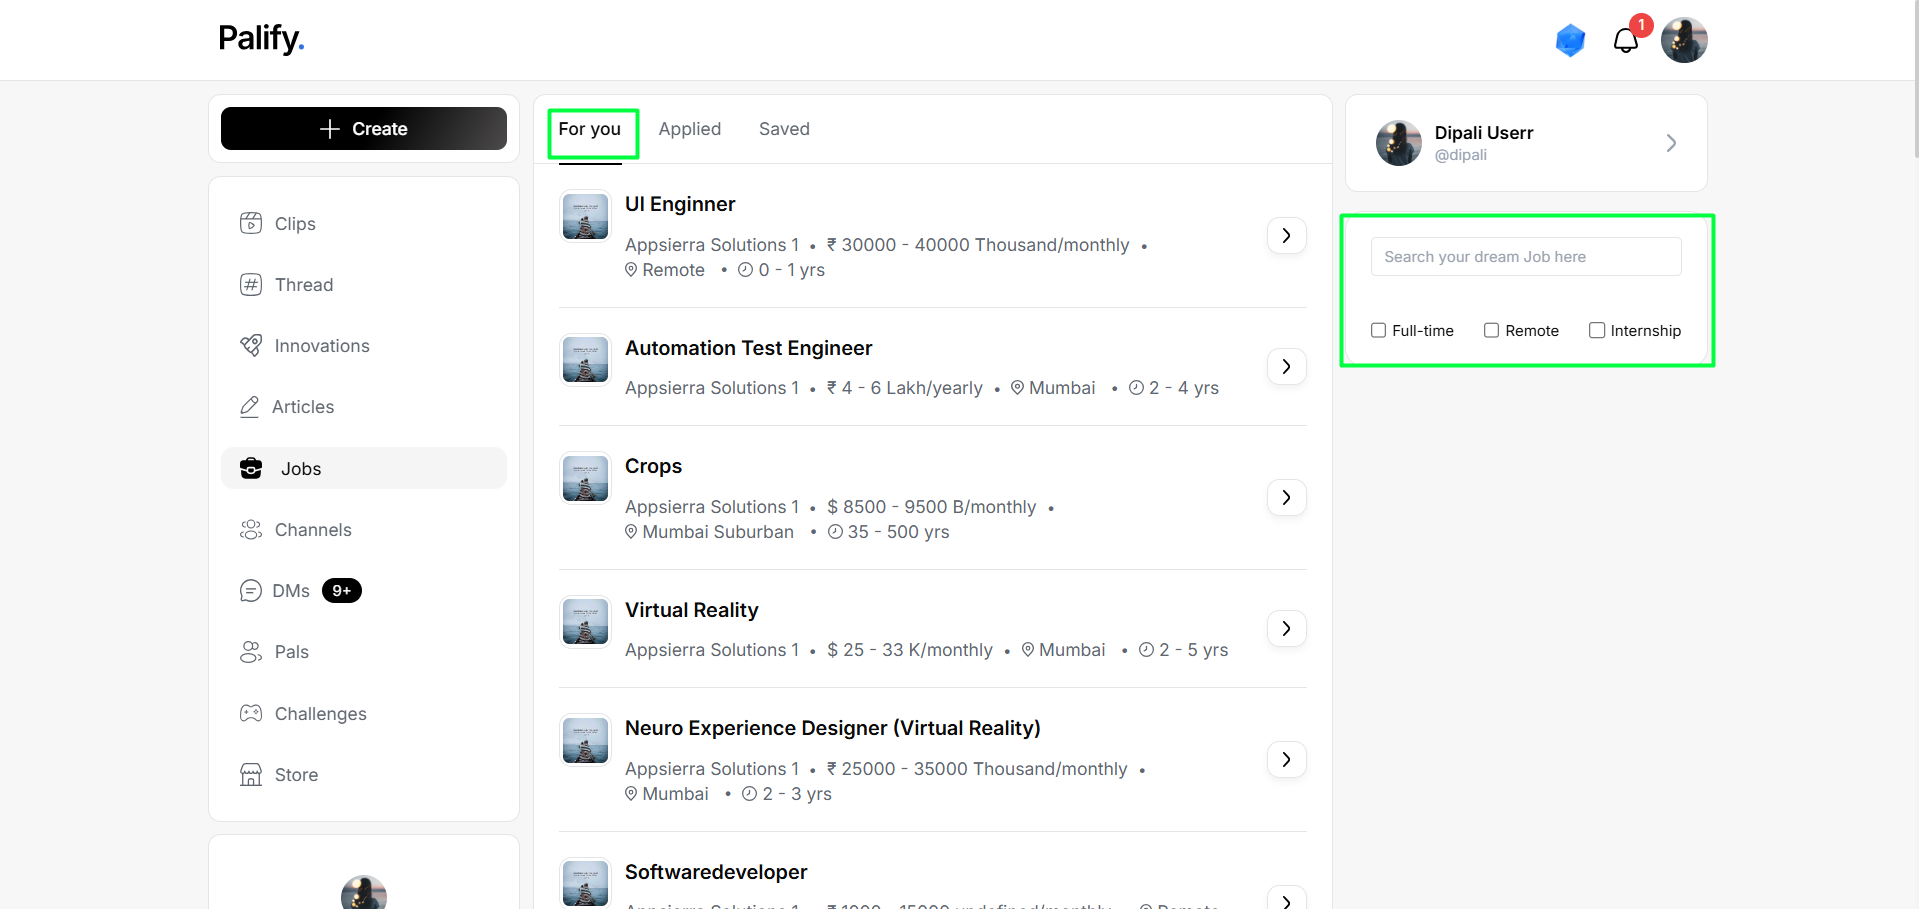Open the Innovations rocket icon

[251, 345]
